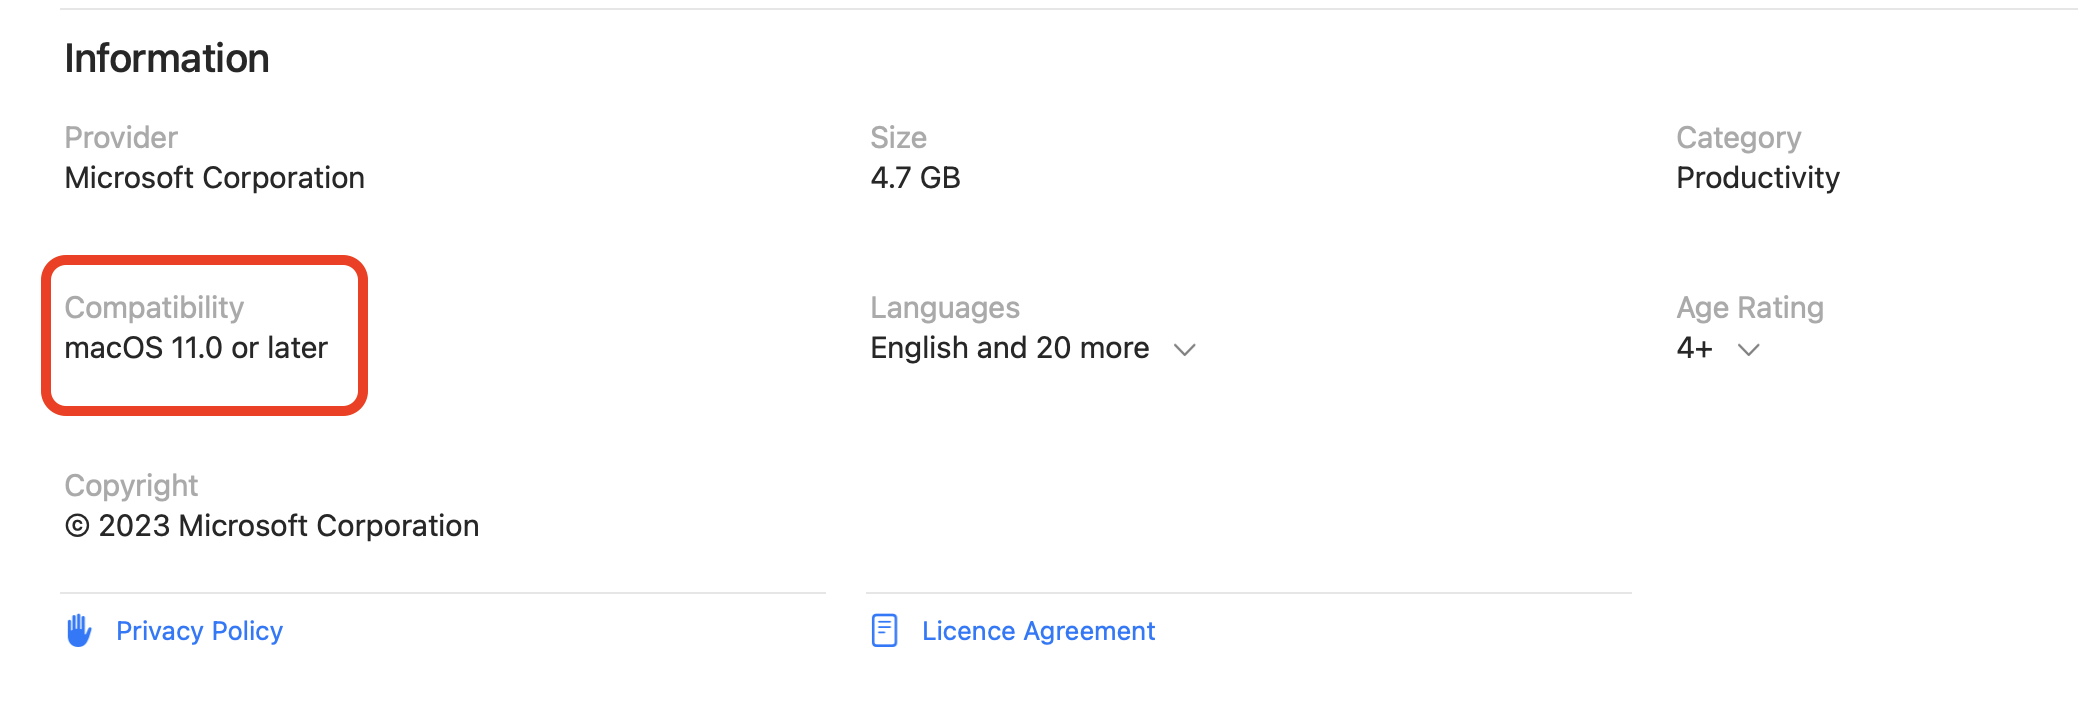Open the Privacy Policy link

[x=199, y=631]
